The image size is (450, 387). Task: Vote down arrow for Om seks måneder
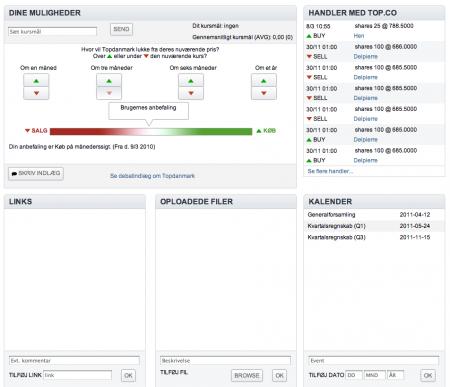[191, 93]
